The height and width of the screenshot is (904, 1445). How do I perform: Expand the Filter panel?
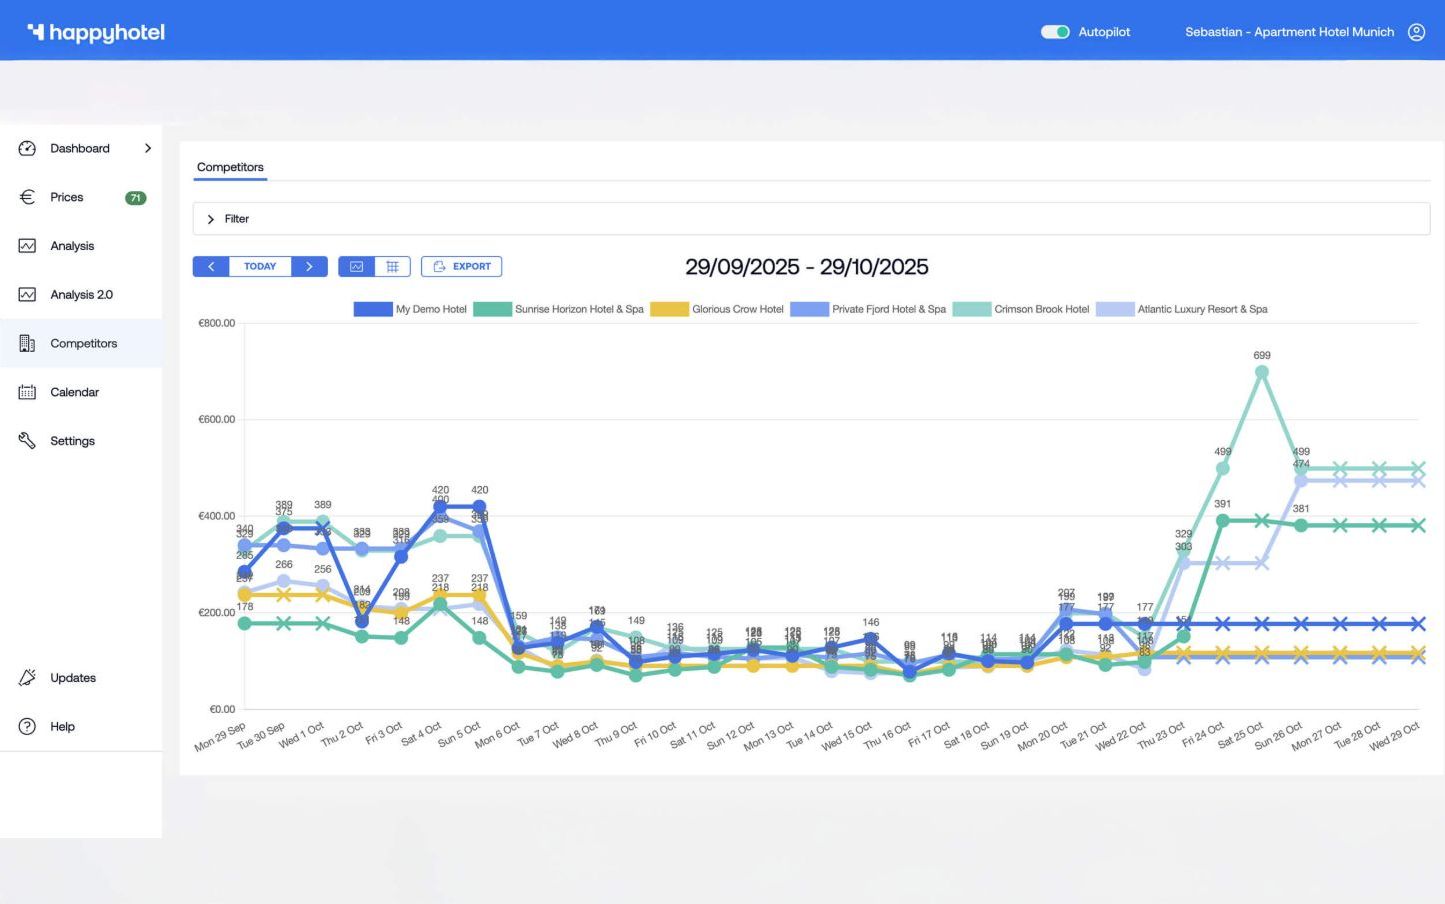211,219
